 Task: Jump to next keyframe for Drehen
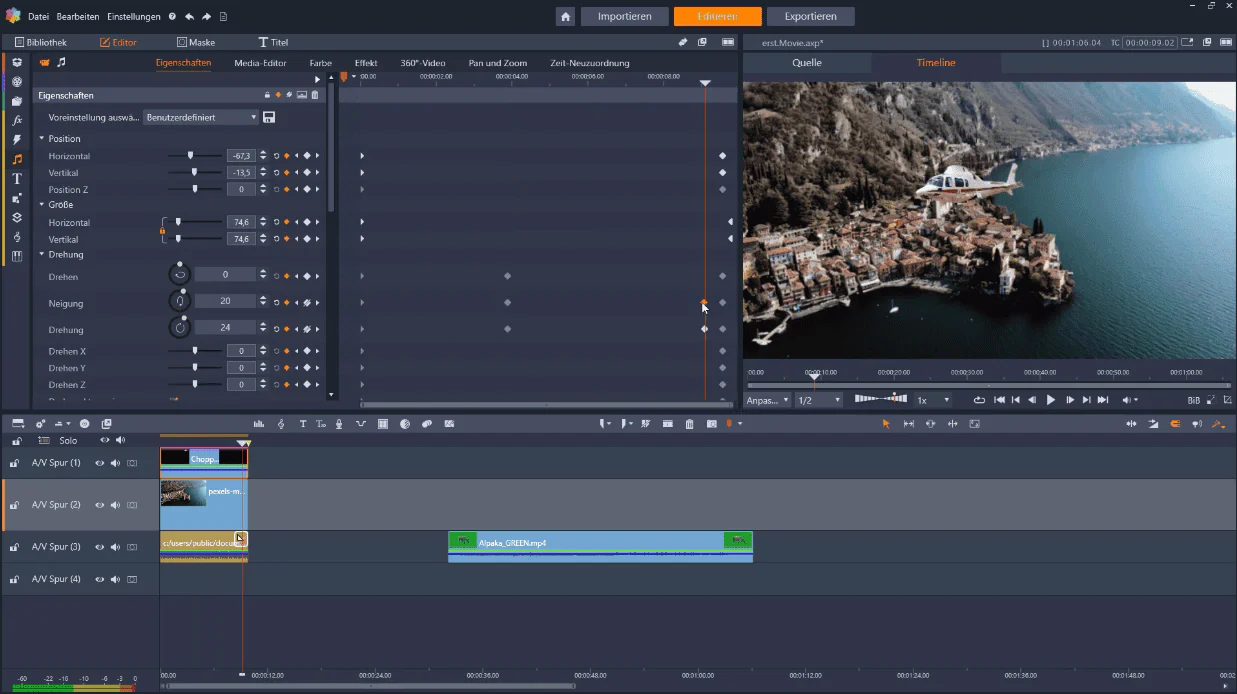tap(318, 275)
